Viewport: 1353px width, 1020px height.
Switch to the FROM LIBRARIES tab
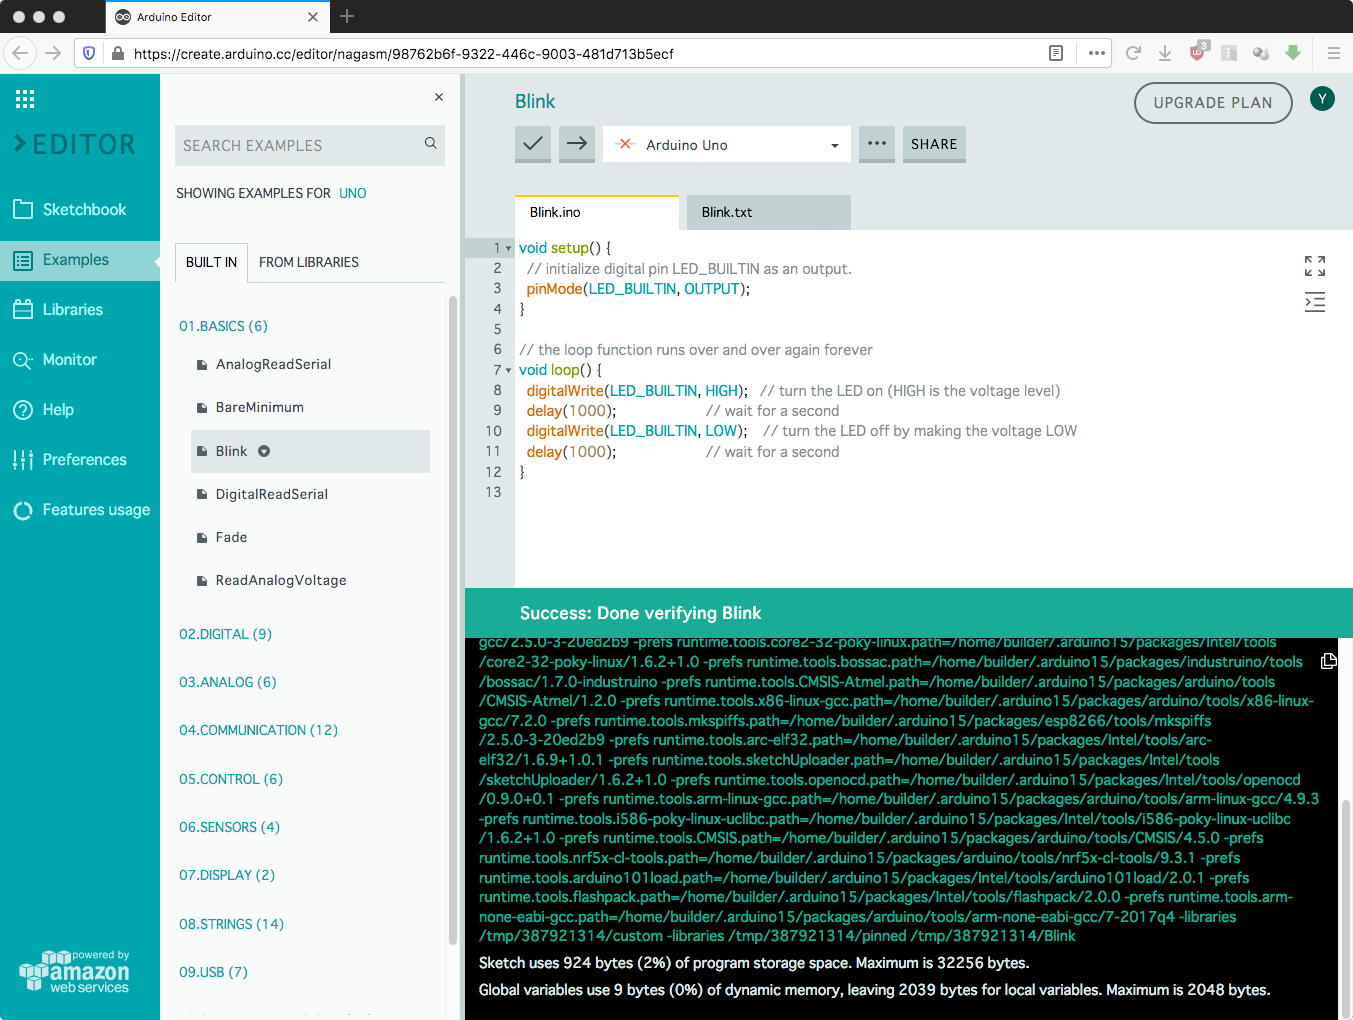point(308,262)
